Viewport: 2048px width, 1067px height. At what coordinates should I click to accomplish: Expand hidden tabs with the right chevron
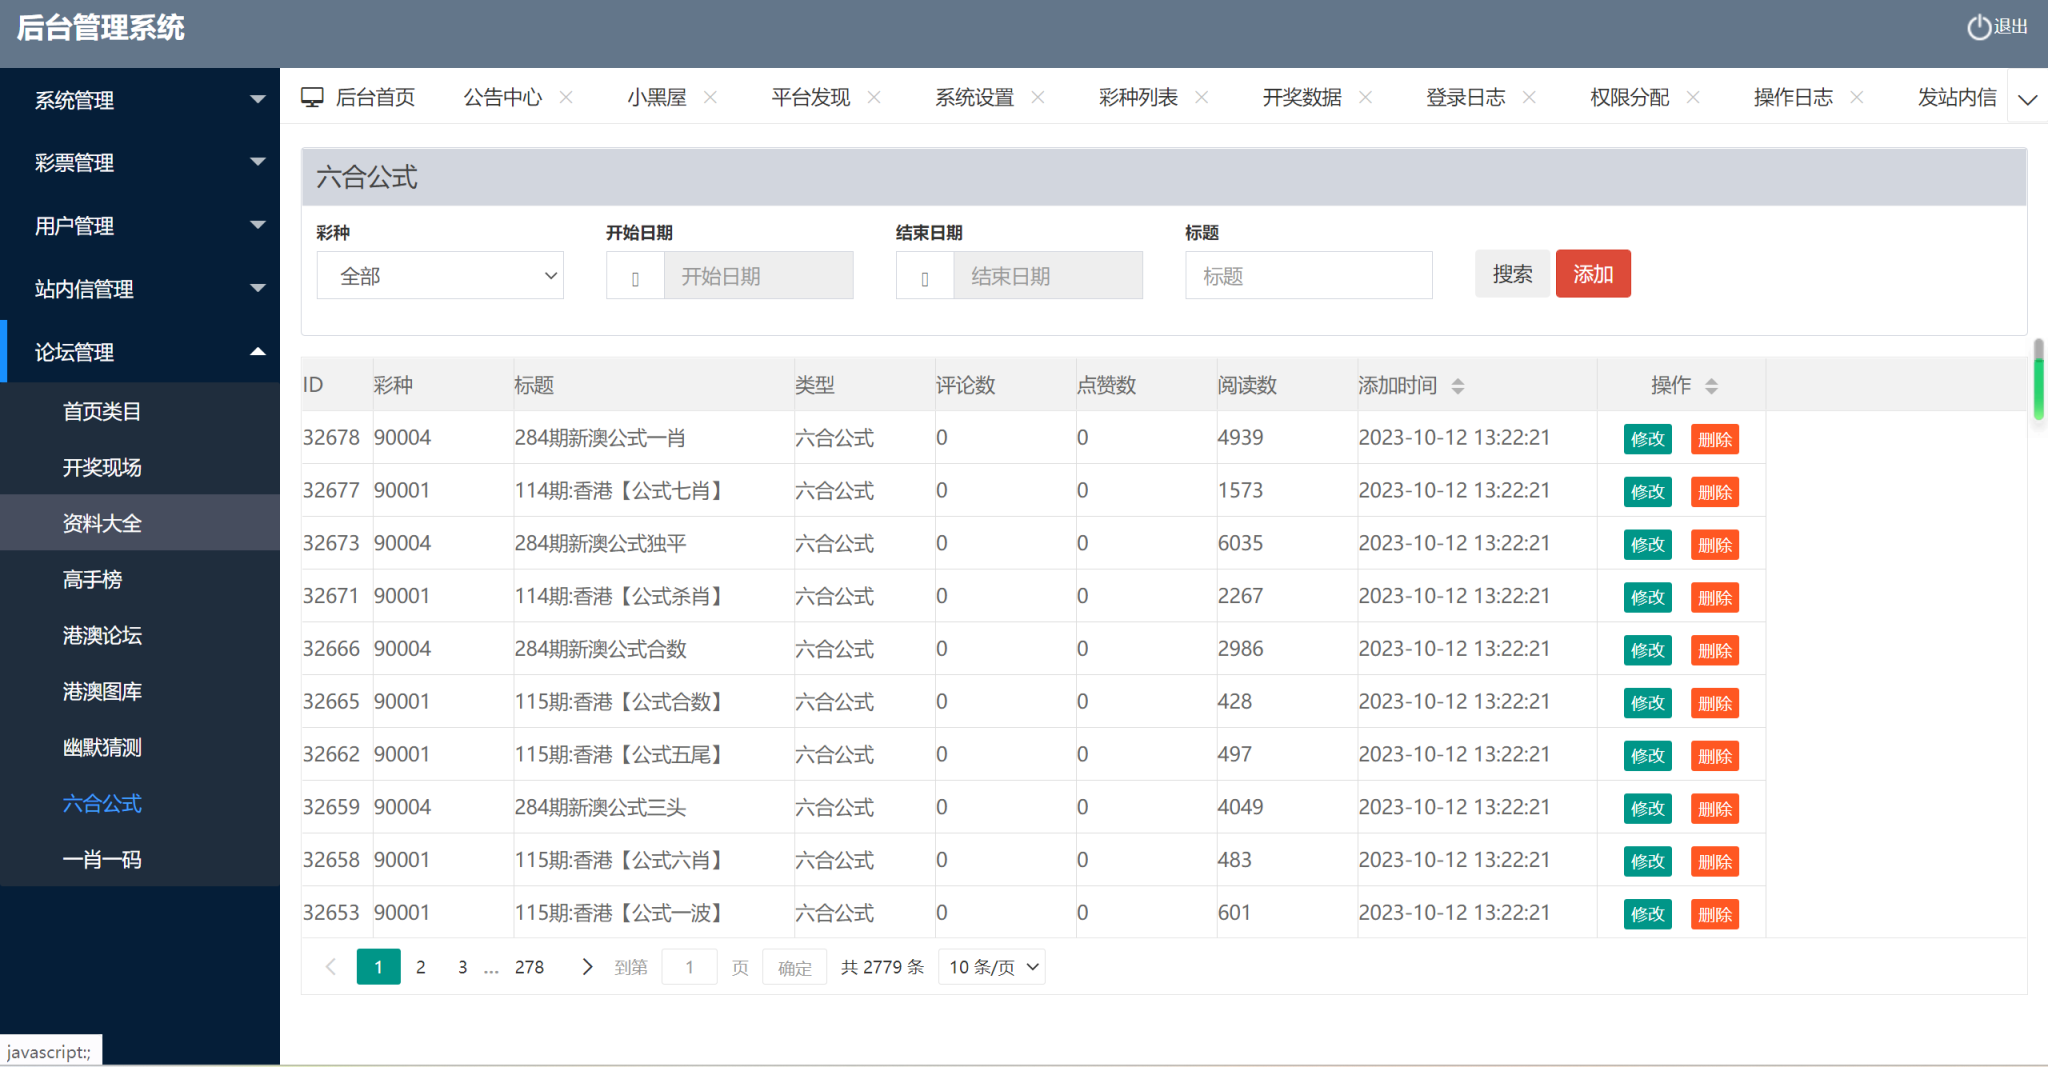tap(2028, 99)
